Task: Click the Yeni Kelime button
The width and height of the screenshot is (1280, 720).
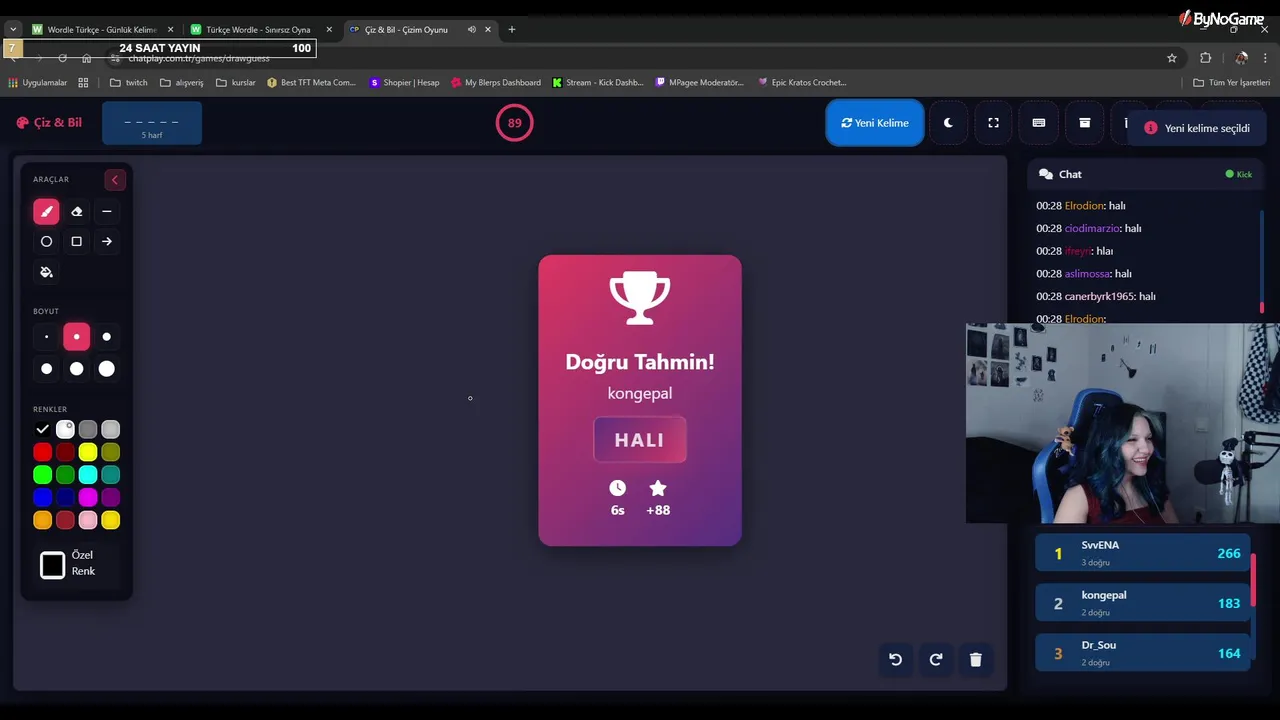Action: tap(875, 123)
